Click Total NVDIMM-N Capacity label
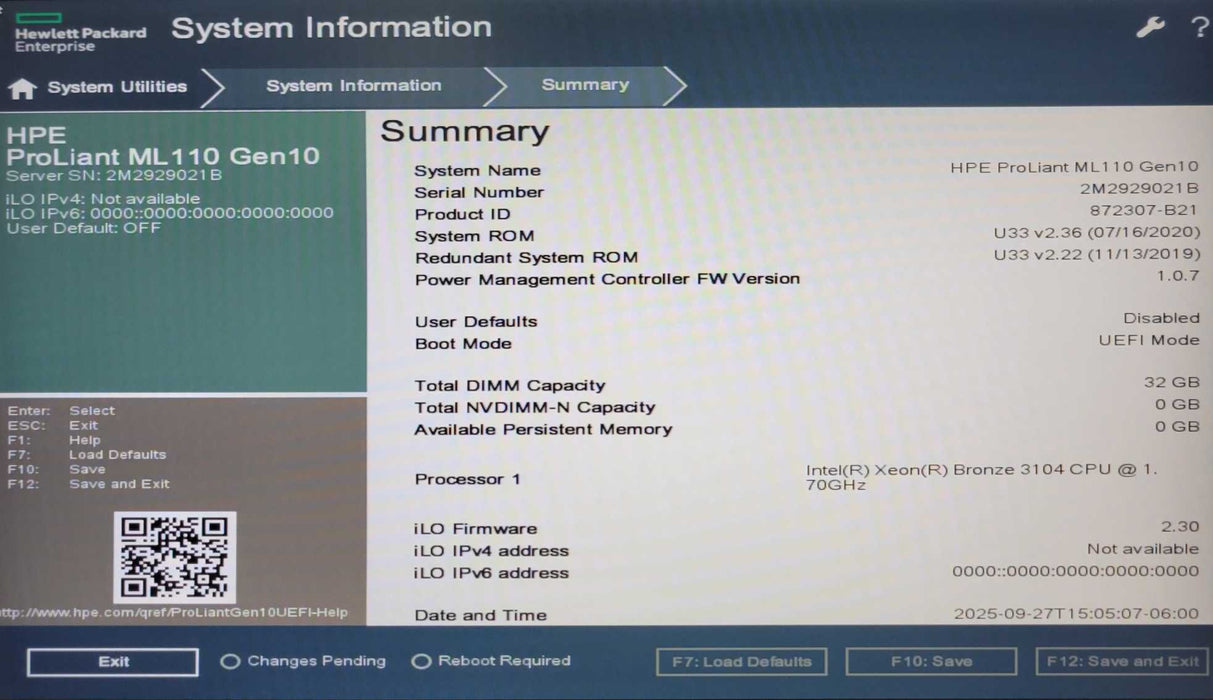The width and height of the screenshot is (1213, 700). pos(535,408)
